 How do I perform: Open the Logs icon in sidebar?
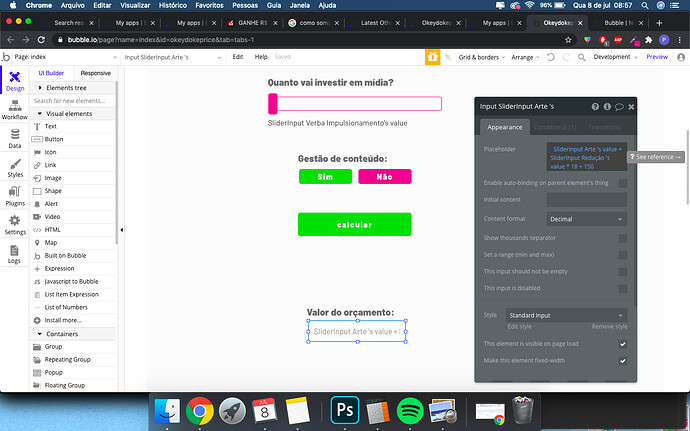(14, 250)
